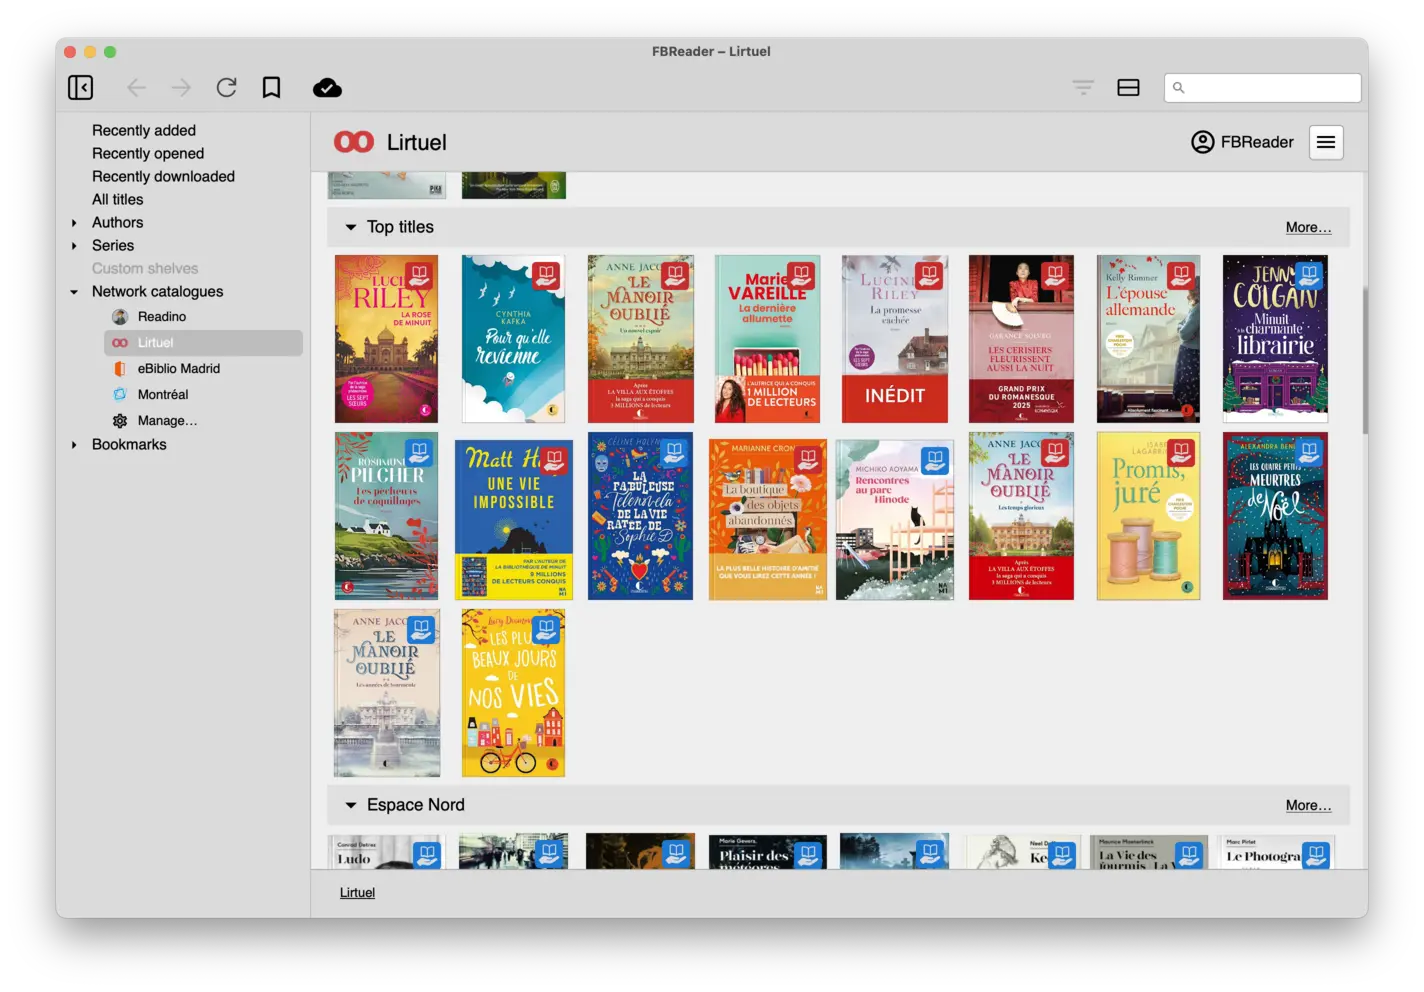The image size is (1424, 992).
Task: Click borrow badge on La fabuleuse telenovela
Action: point(674,454)
